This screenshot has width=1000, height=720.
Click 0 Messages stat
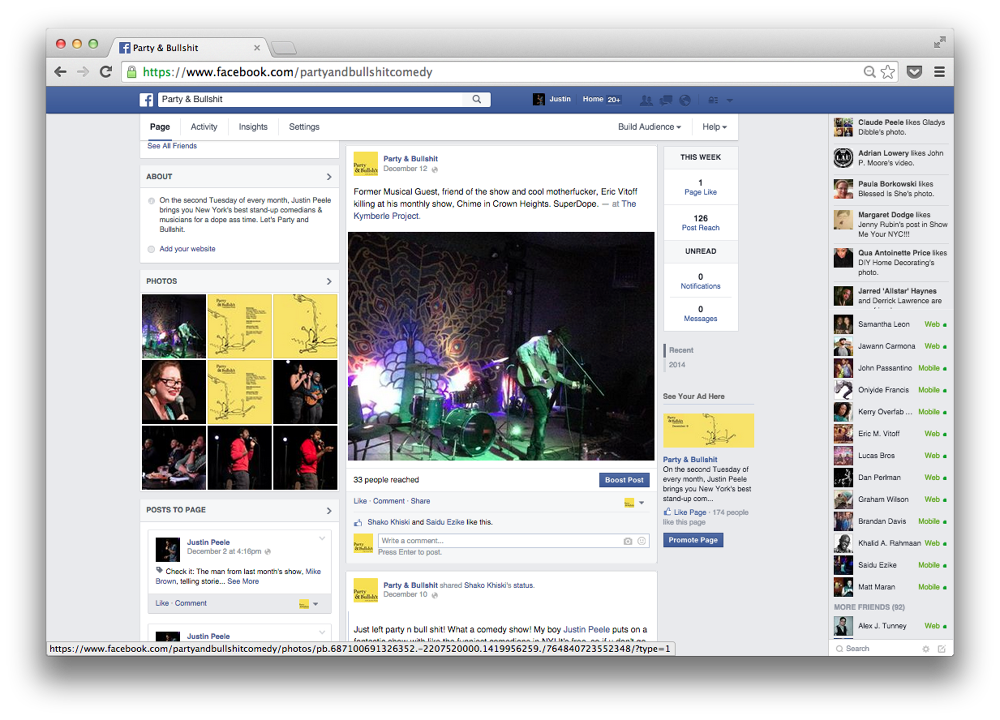[x=701, y=314]
